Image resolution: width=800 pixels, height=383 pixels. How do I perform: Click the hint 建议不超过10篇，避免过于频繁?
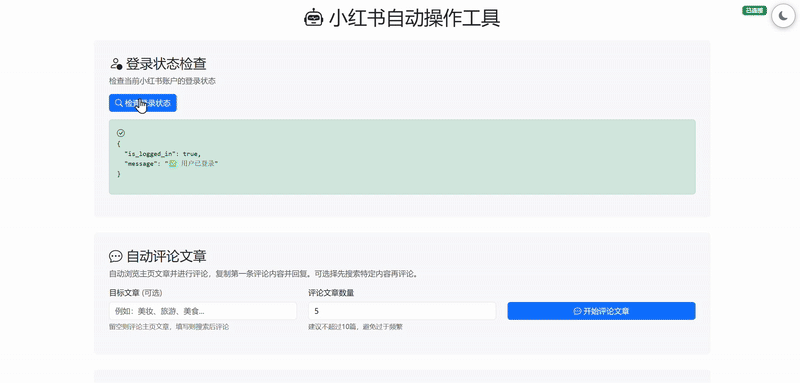click(x=356, y=327)
